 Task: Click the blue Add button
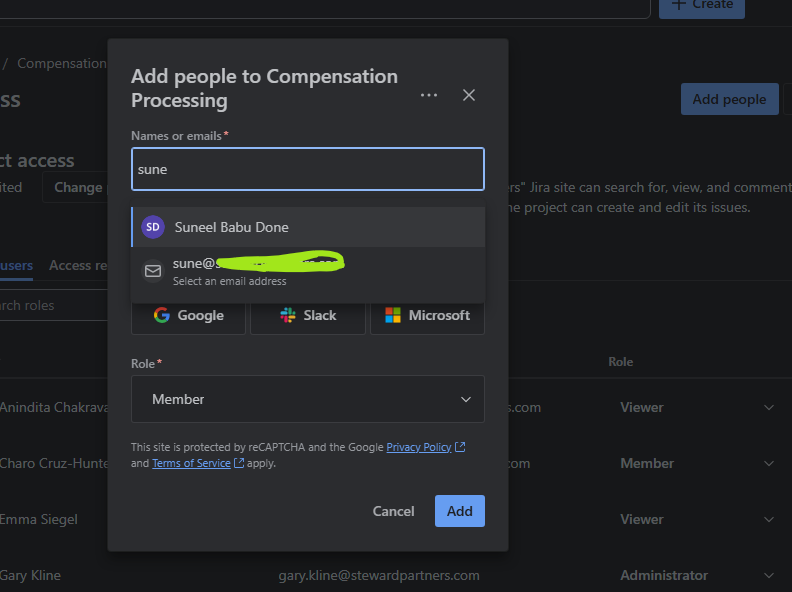point(459,511)
